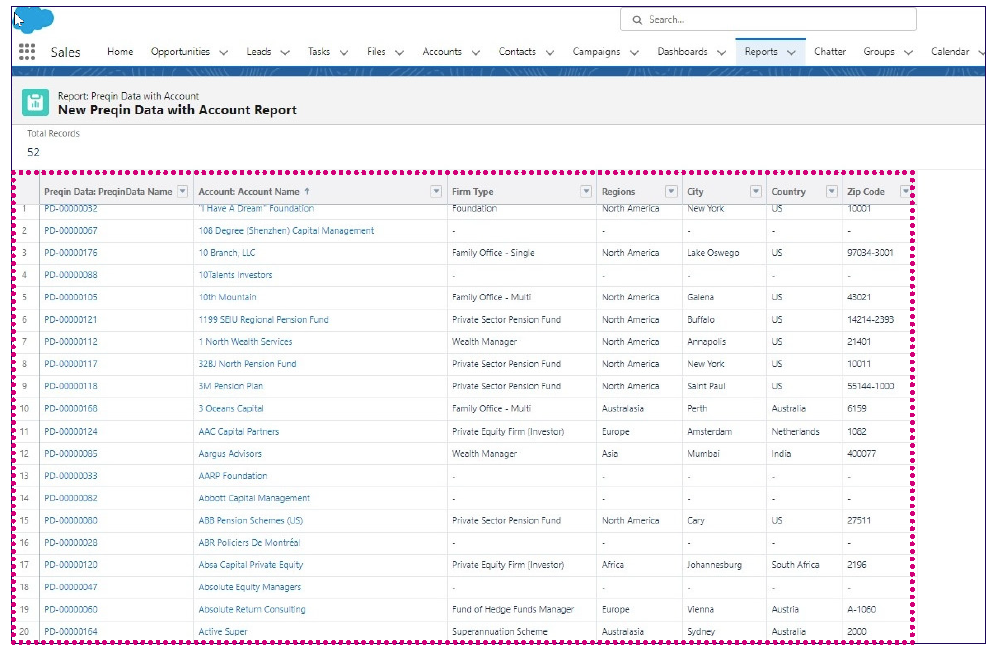Open record link PD-00000176
Image resolution: width=1004 pixels, height=652 pixels.
pos(71,253)
